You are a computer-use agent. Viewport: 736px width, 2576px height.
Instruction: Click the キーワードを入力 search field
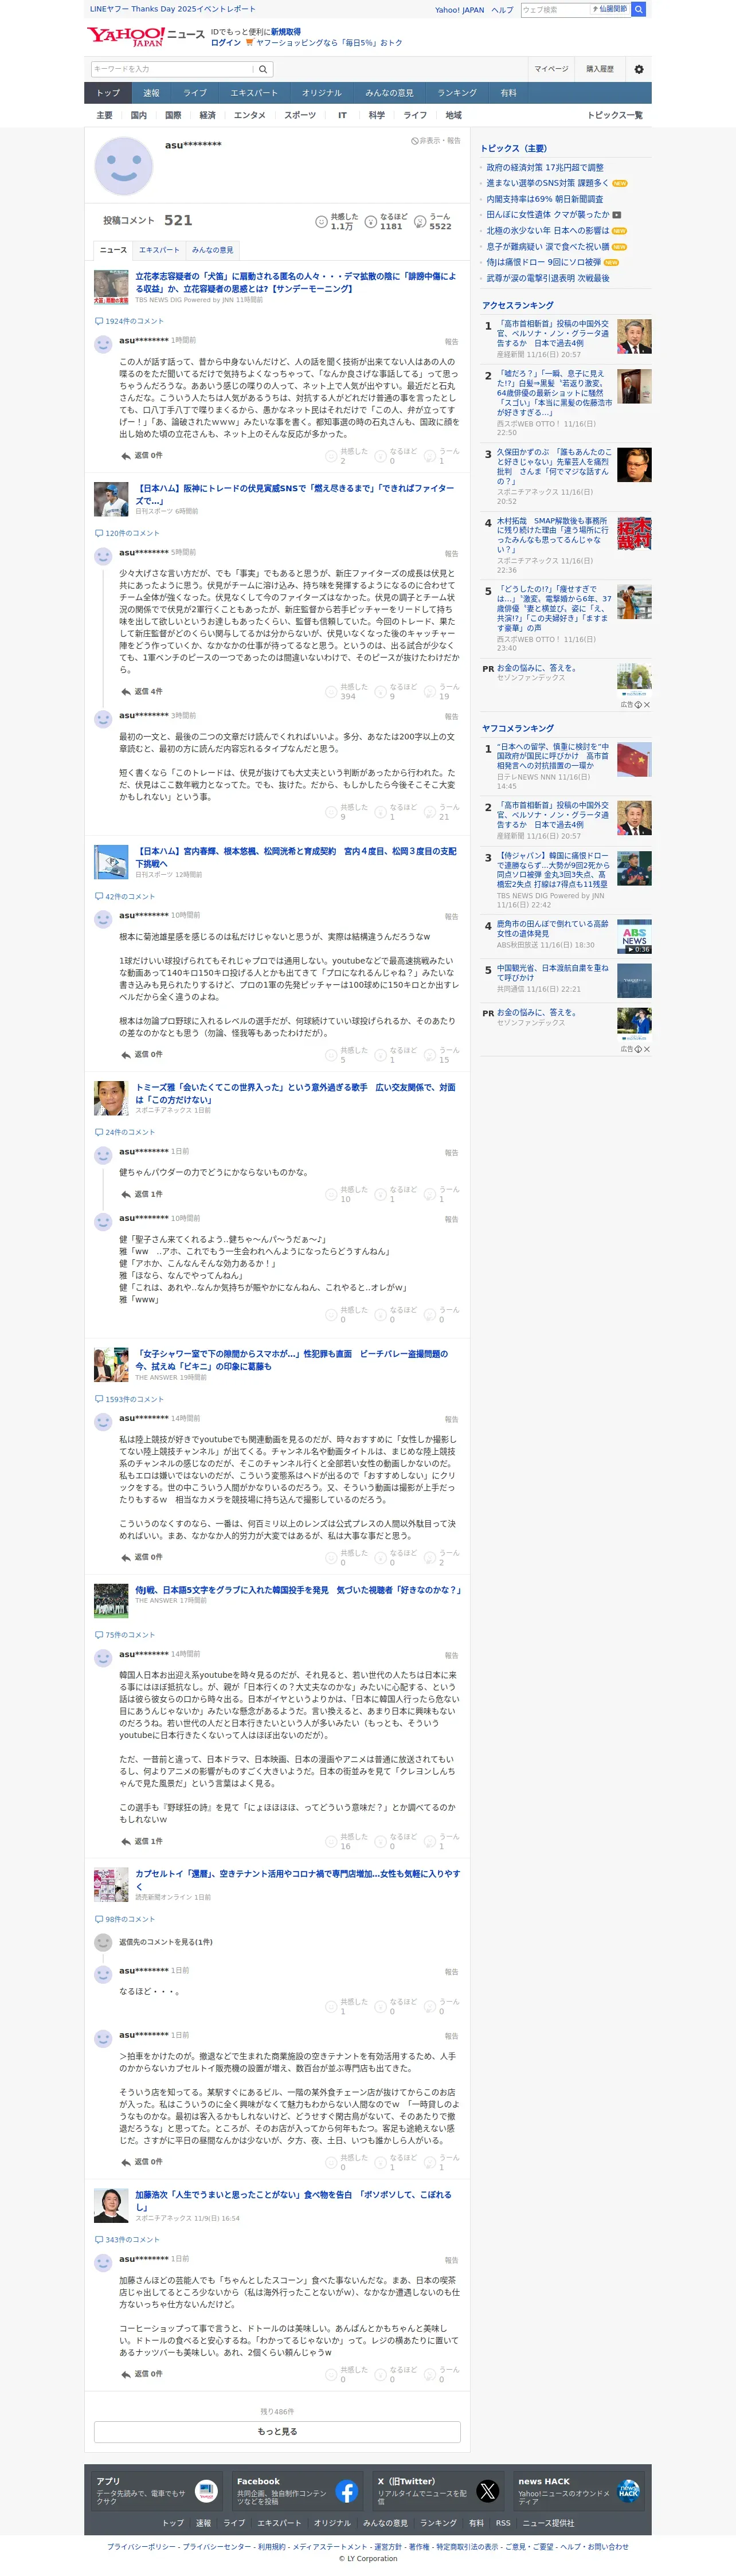pos(172,69)
